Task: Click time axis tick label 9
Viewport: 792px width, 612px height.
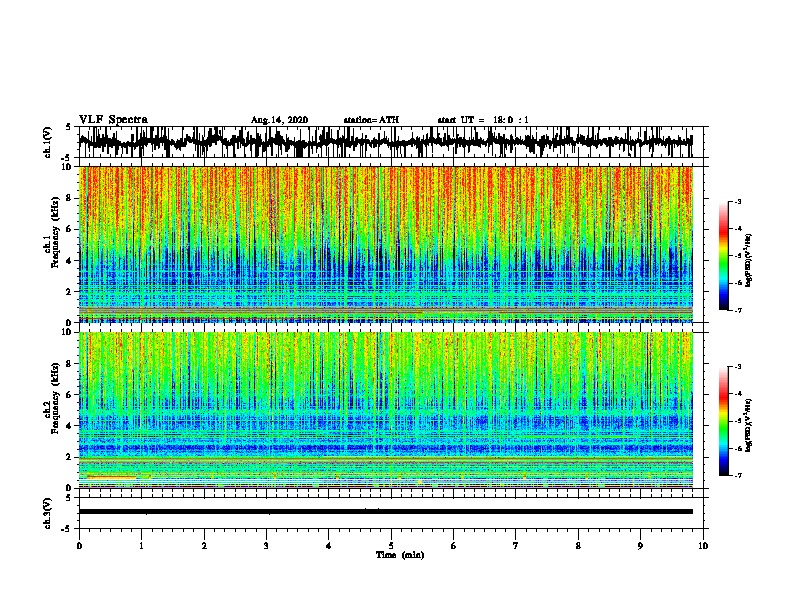Action: (x=640, y=545)
